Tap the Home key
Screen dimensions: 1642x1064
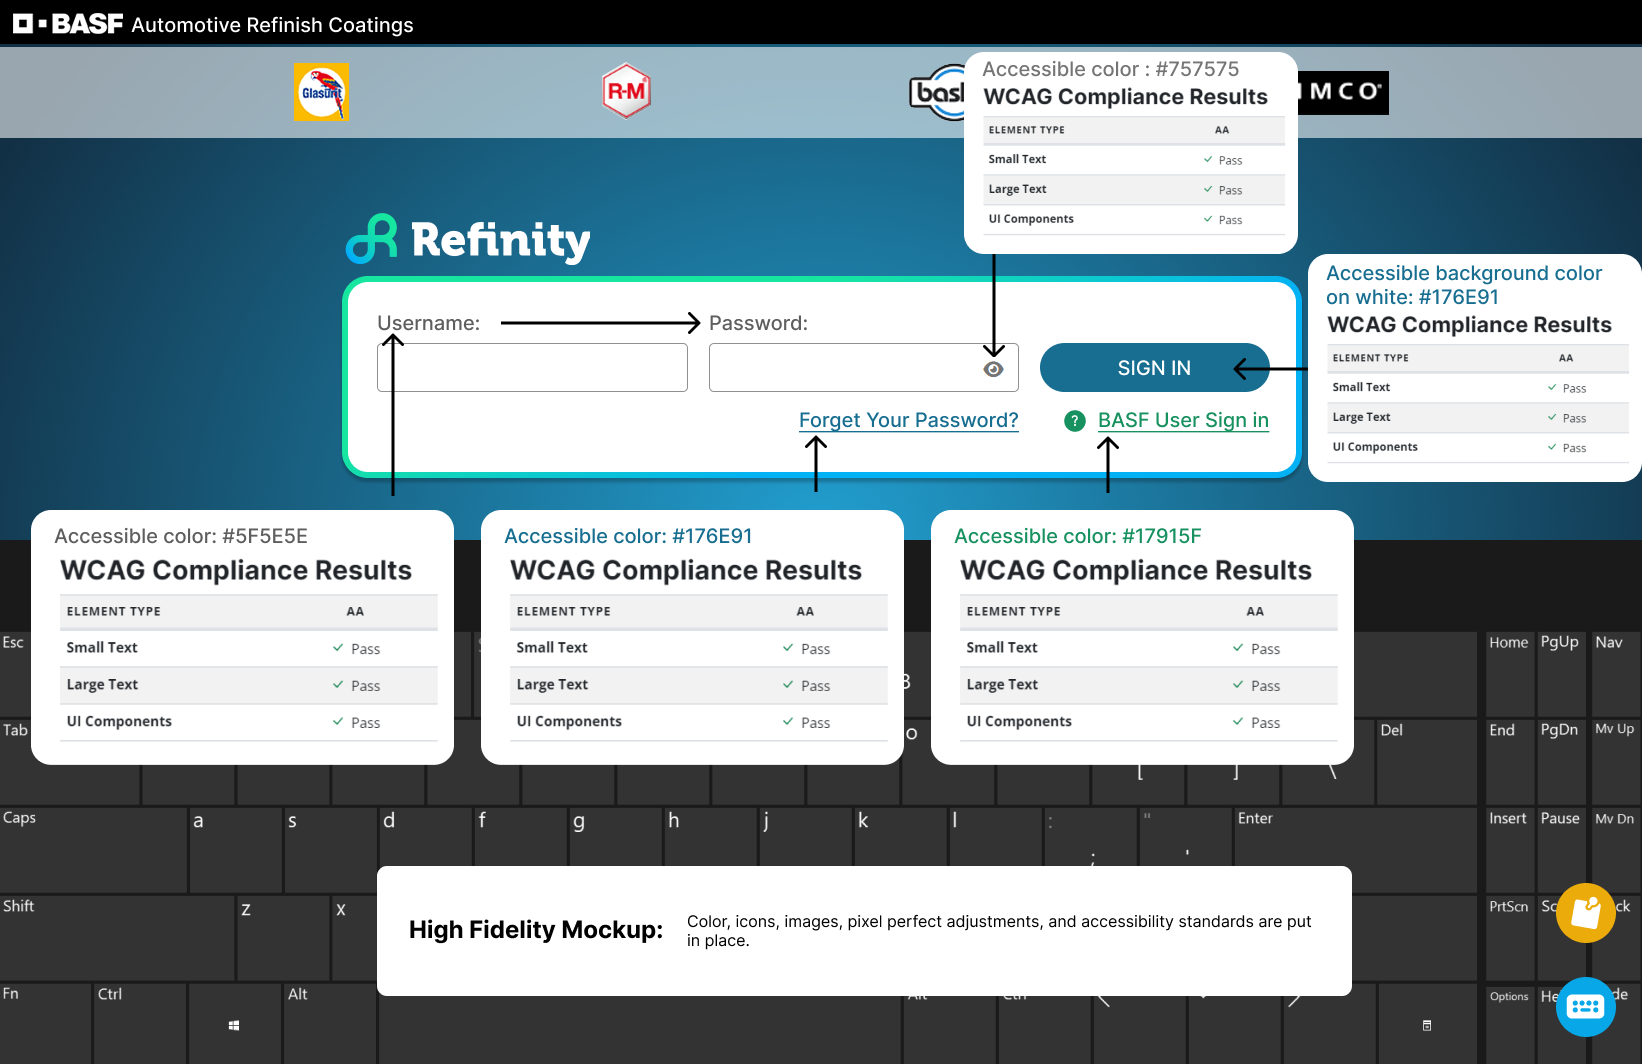[x=1509, y=672]
